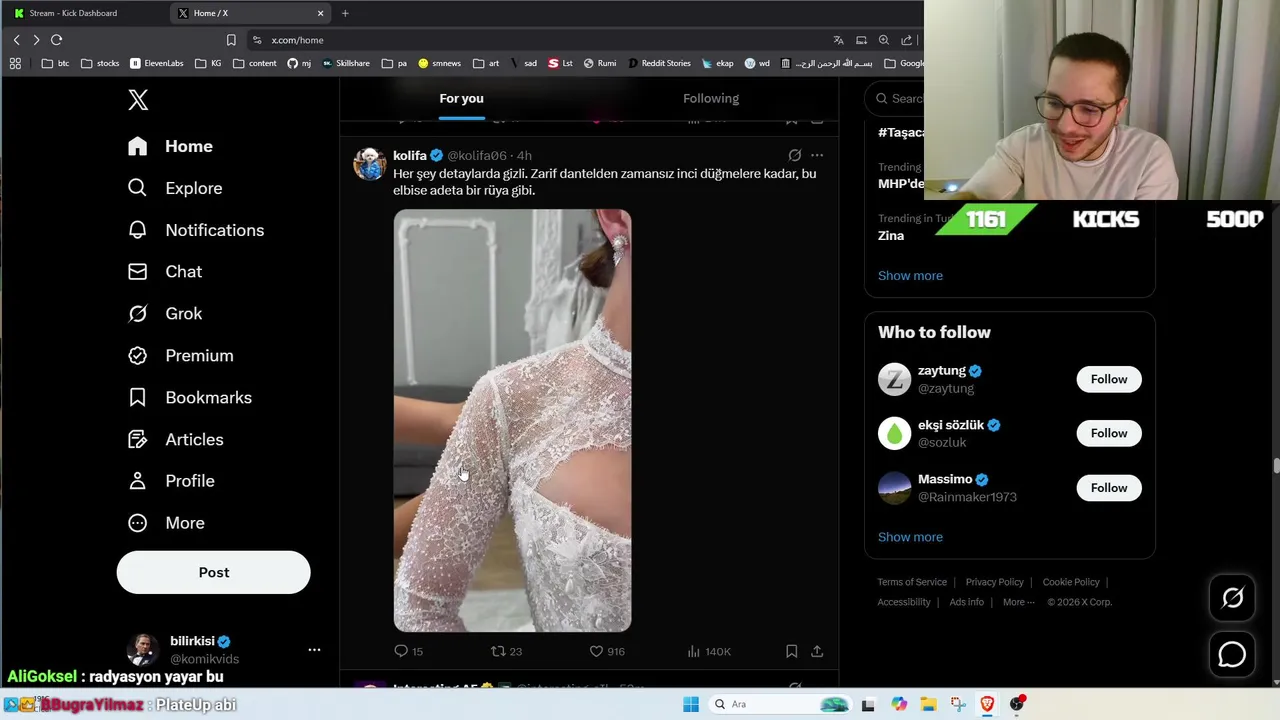
Task: Follow ekşi sözlük
Action: click(x=1109, y=434)
